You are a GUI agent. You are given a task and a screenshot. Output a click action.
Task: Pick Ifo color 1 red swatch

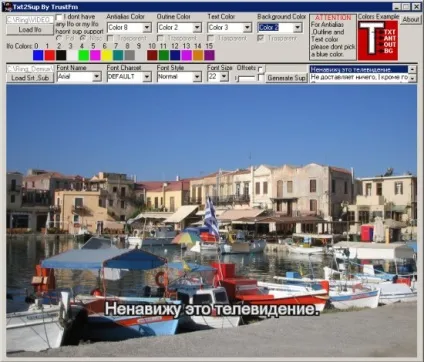point(50,55)
